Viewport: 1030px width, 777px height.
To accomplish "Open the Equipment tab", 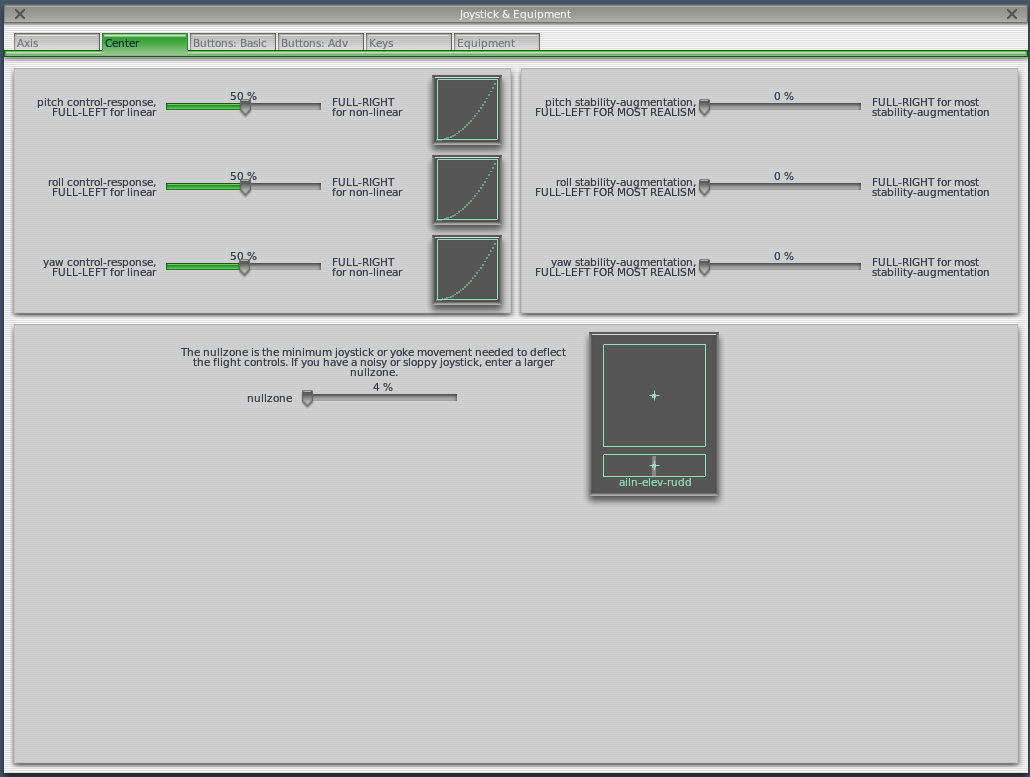I will click(x=496, y=42).
